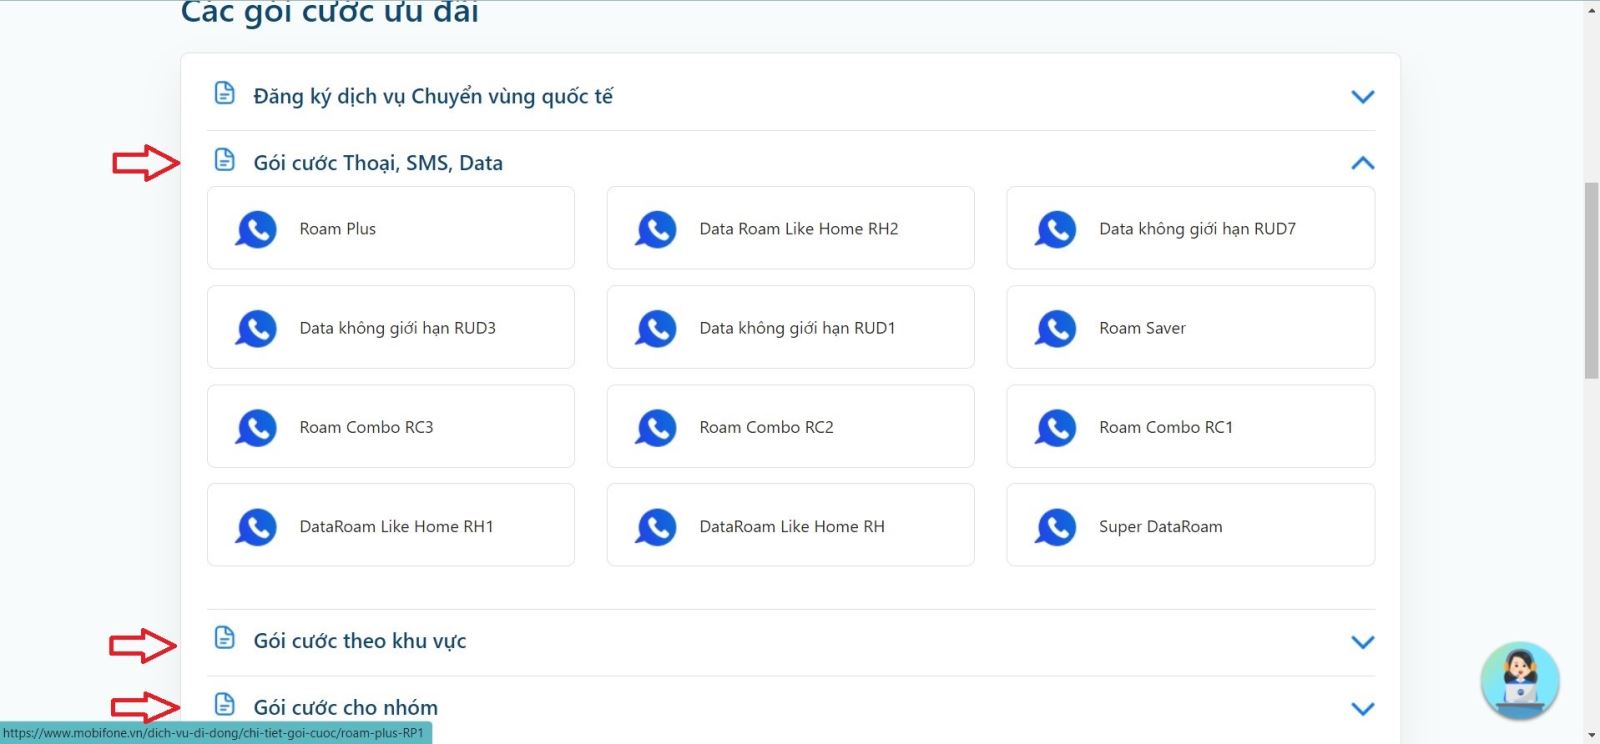This screenshot has height=744, width=1600.
Task: Expand Gói cước cho nhóm chevron
Action: point(1363,708)
